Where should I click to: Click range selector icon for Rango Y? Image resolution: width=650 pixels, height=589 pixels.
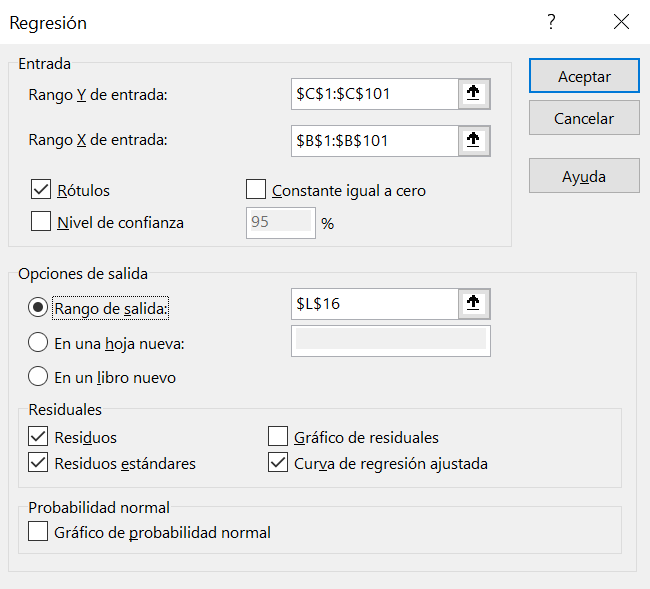[x=474, y=94]
